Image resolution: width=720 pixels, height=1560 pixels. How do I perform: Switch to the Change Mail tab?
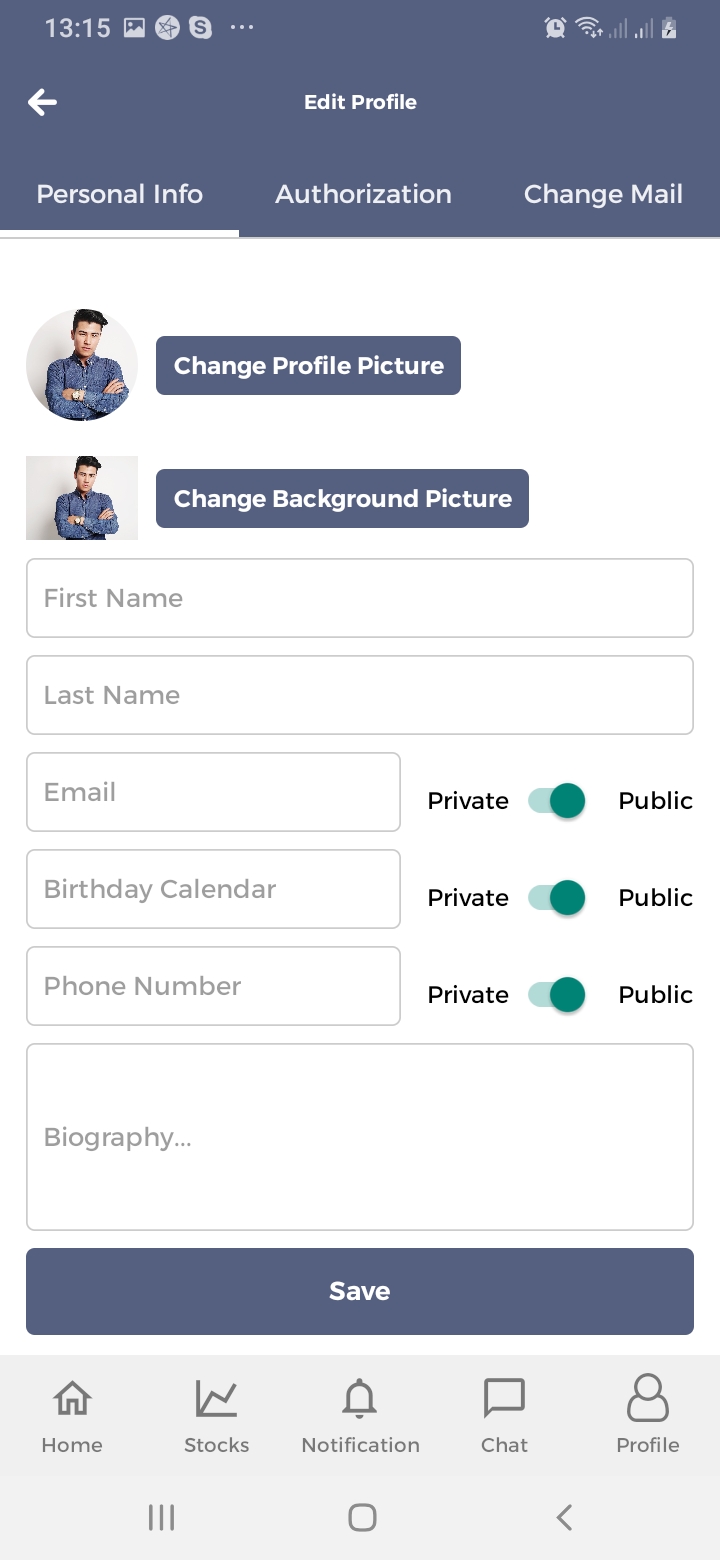(603, 194)
